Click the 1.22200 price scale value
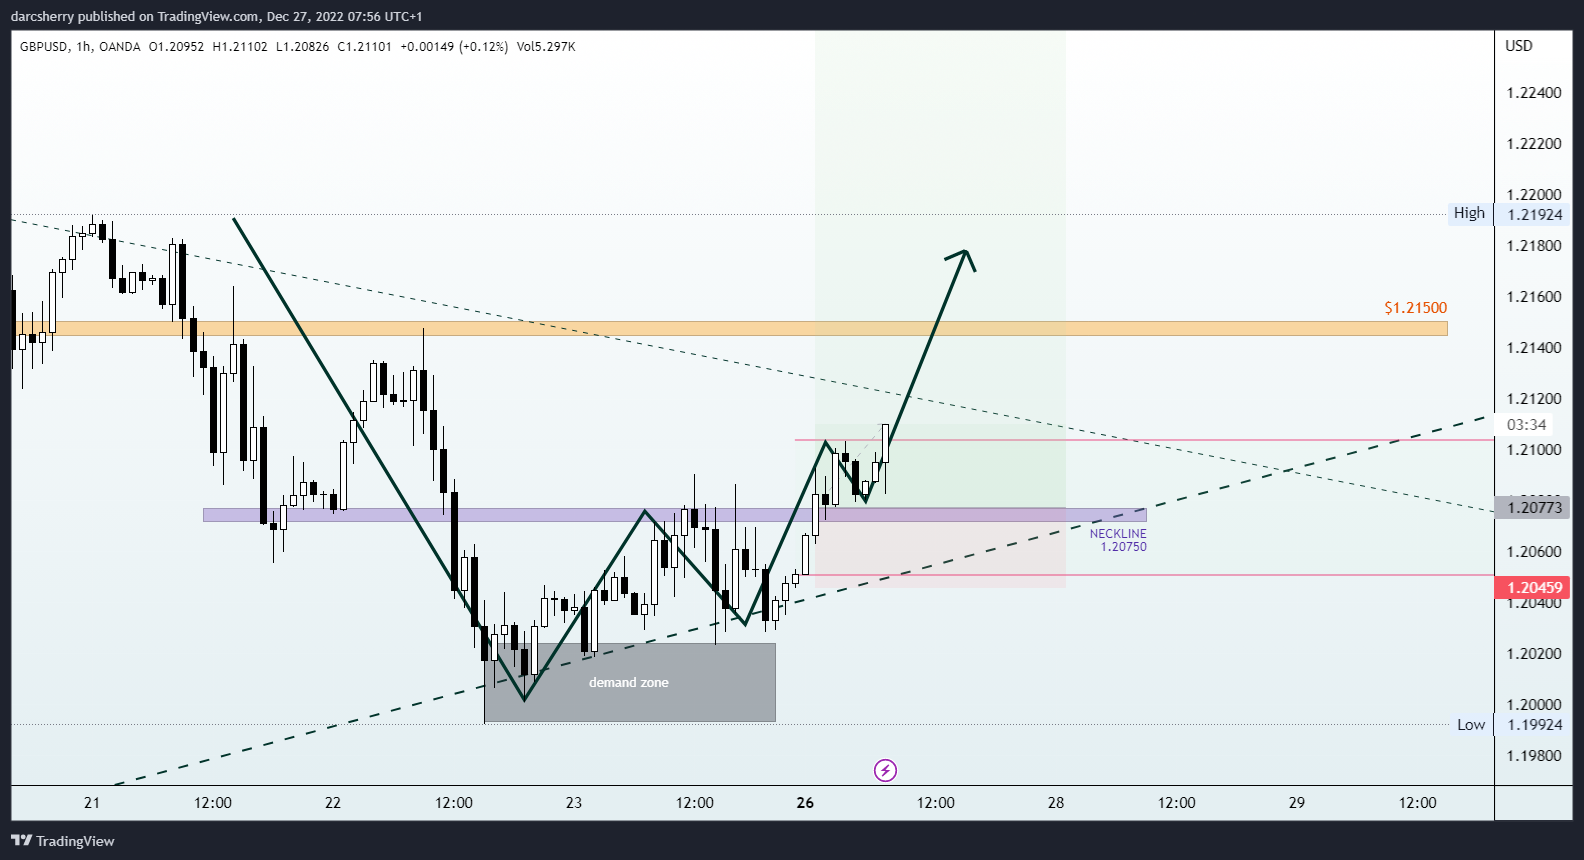The image size is (1584, 860). 1534,144
